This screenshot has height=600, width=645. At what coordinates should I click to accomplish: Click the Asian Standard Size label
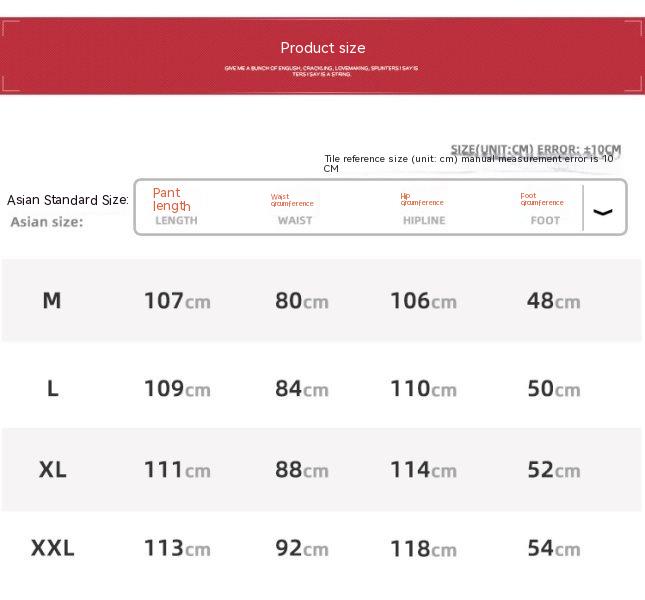(x=68, y=200)
